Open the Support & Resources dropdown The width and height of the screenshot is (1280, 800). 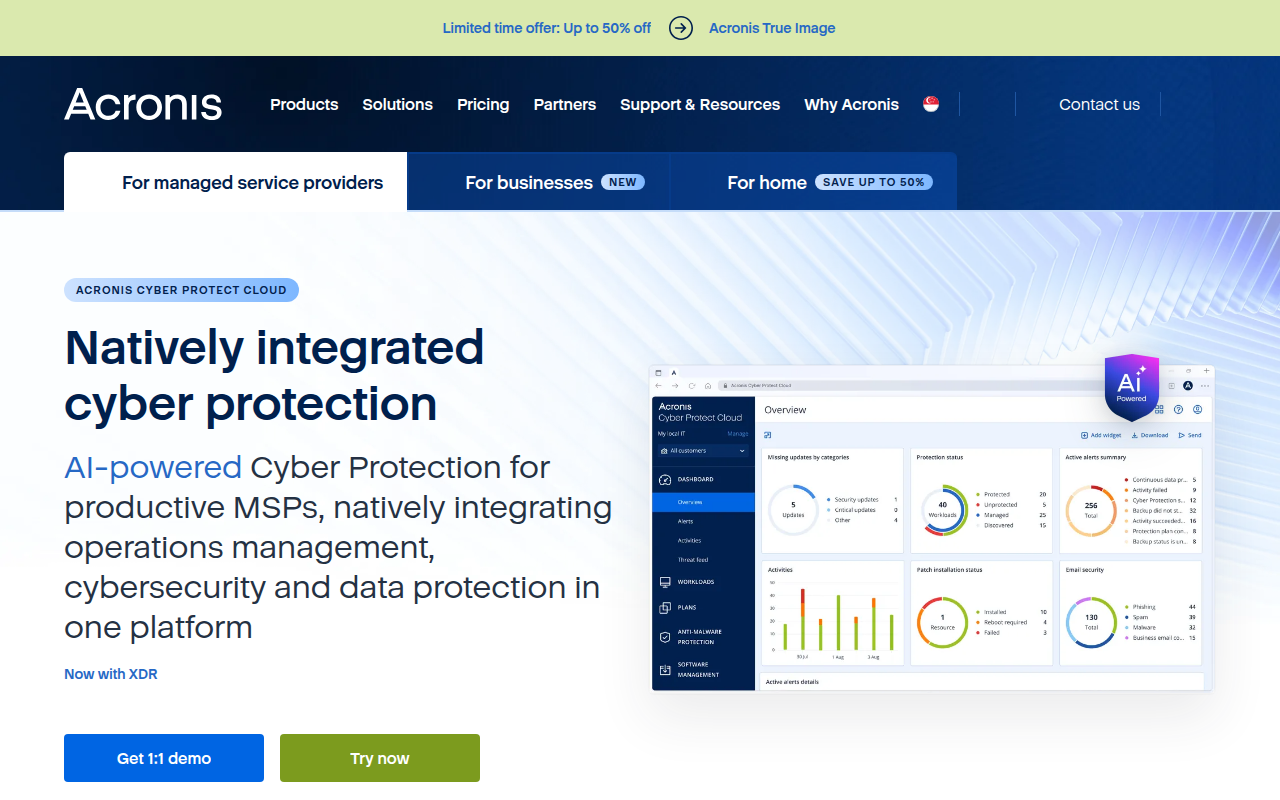(700, 104)
